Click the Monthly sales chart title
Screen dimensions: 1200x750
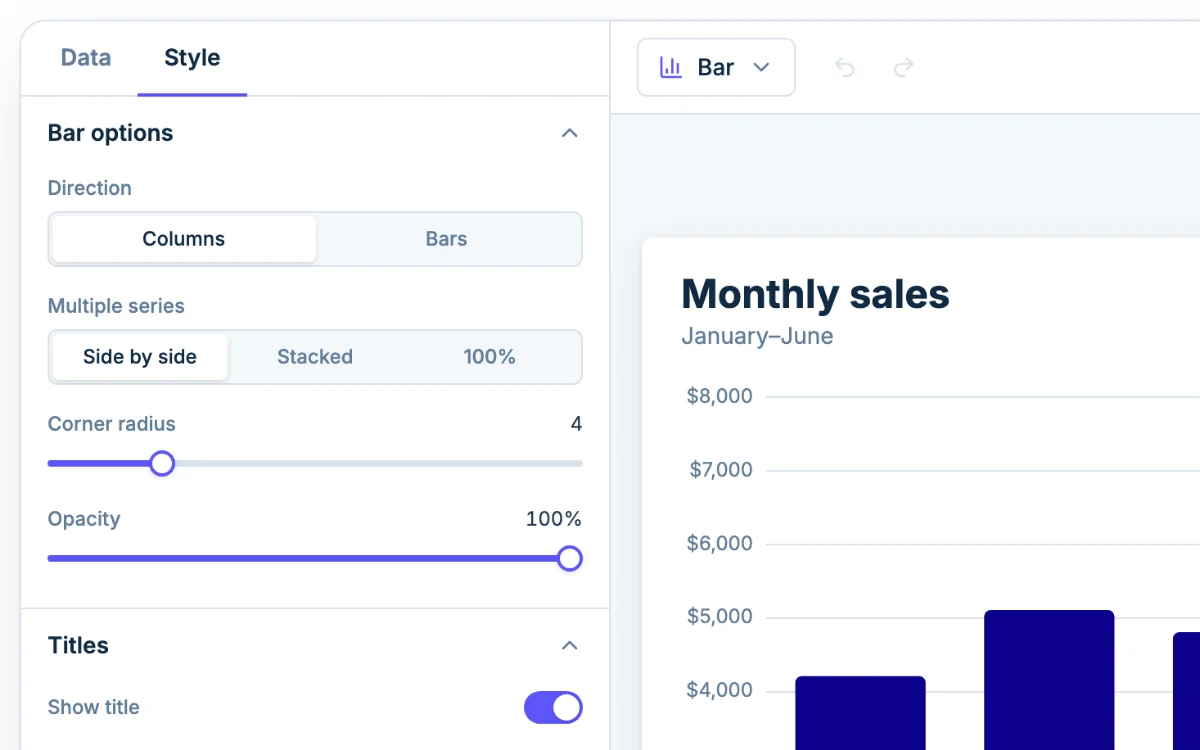815,294
